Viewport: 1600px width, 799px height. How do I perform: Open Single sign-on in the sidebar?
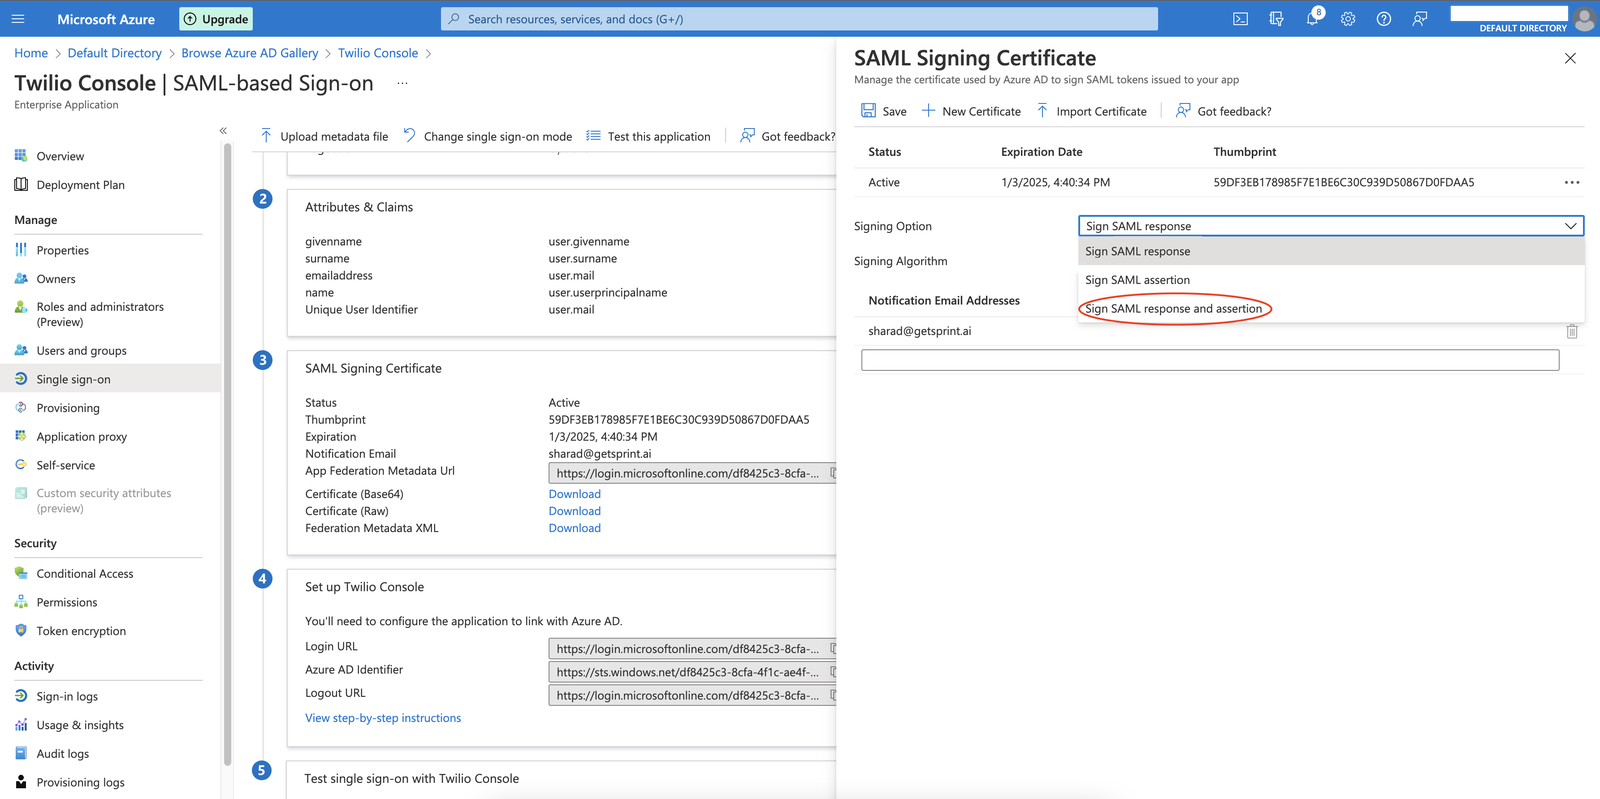[x=73, y=379]
